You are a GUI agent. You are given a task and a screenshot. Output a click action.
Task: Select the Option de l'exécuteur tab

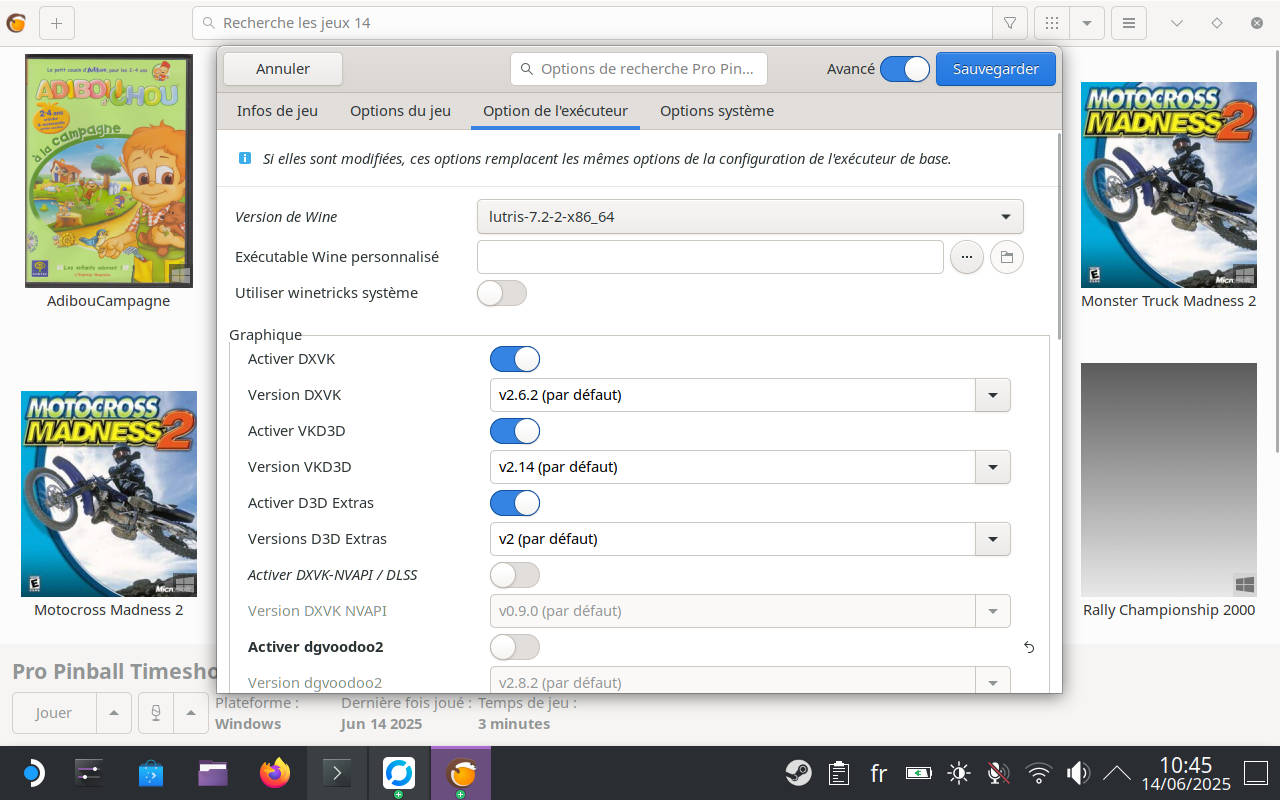click(555, 111)
